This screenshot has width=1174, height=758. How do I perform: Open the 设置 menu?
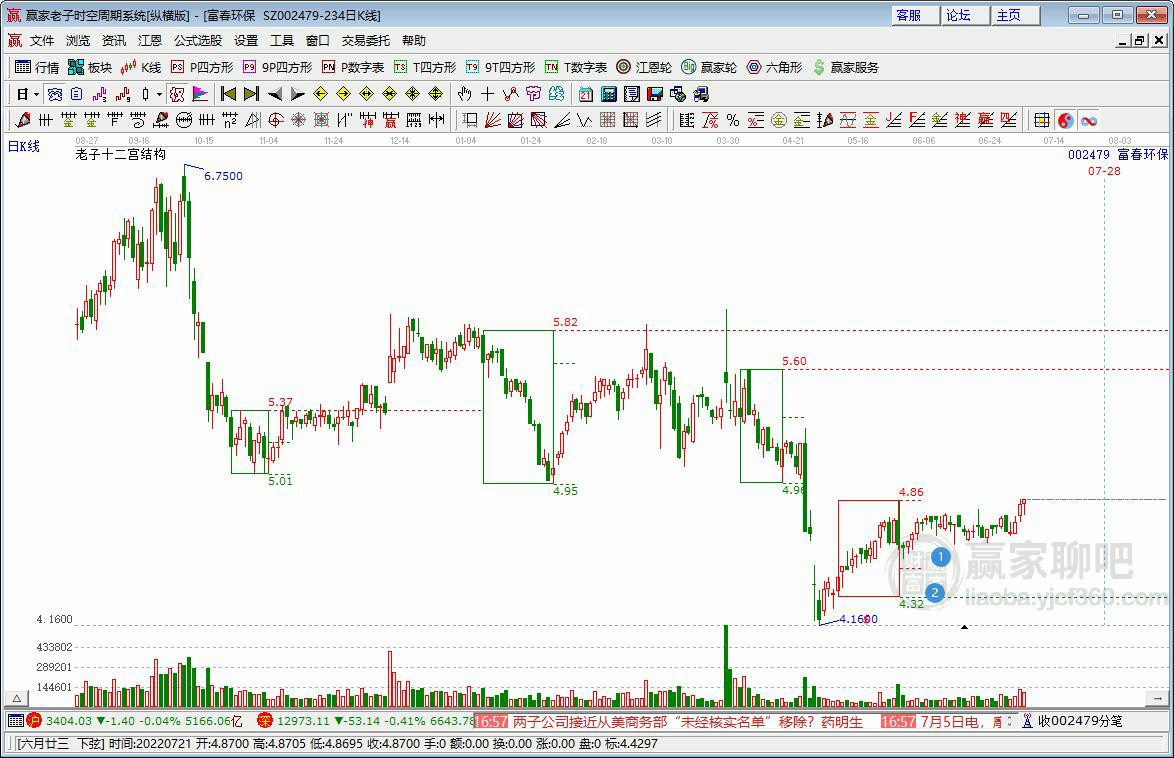pyautogui.click(x=246, y=40)
